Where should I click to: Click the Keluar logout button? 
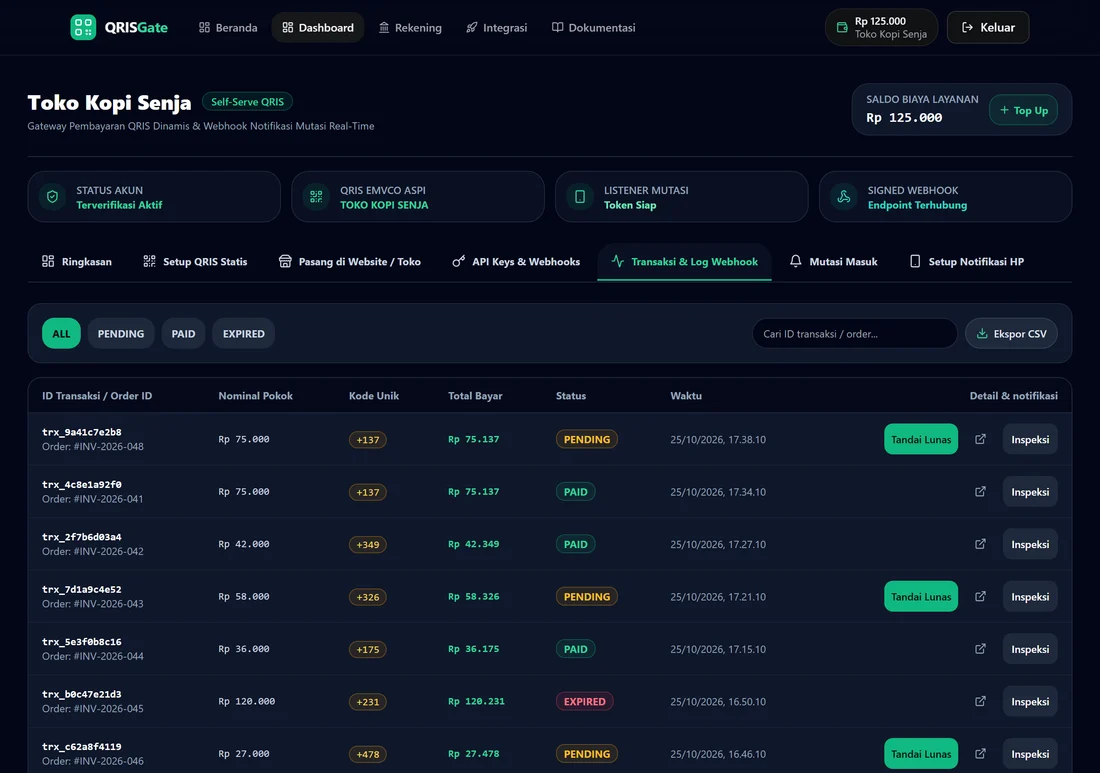click(x=988, y=27)
